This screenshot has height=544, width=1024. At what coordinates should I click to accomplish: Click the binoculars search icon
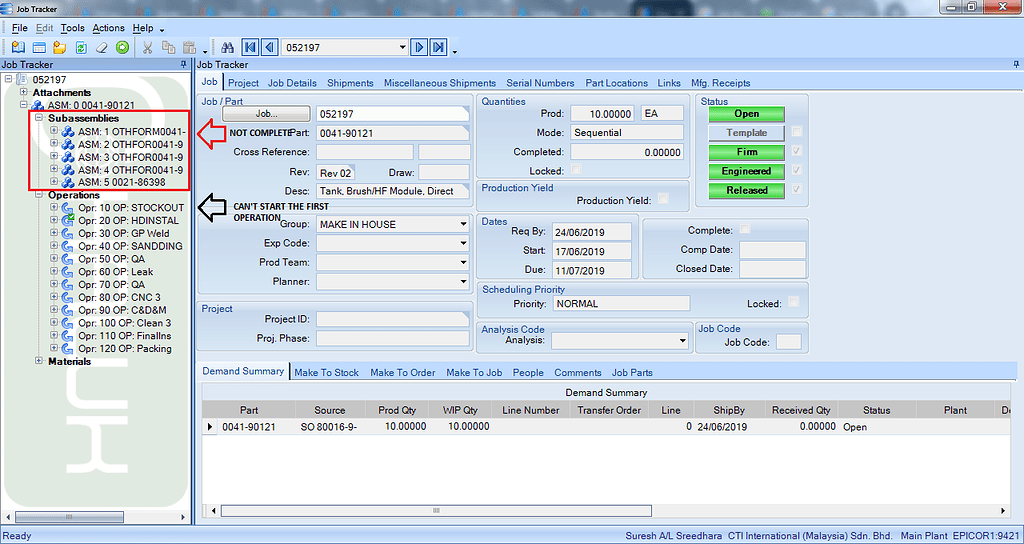227,48
